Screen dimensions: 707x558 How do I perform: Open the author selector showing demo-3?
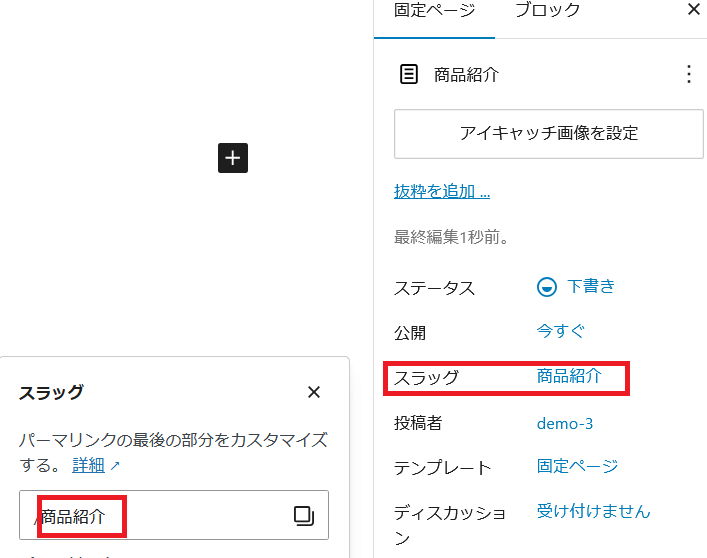point(564,423)
